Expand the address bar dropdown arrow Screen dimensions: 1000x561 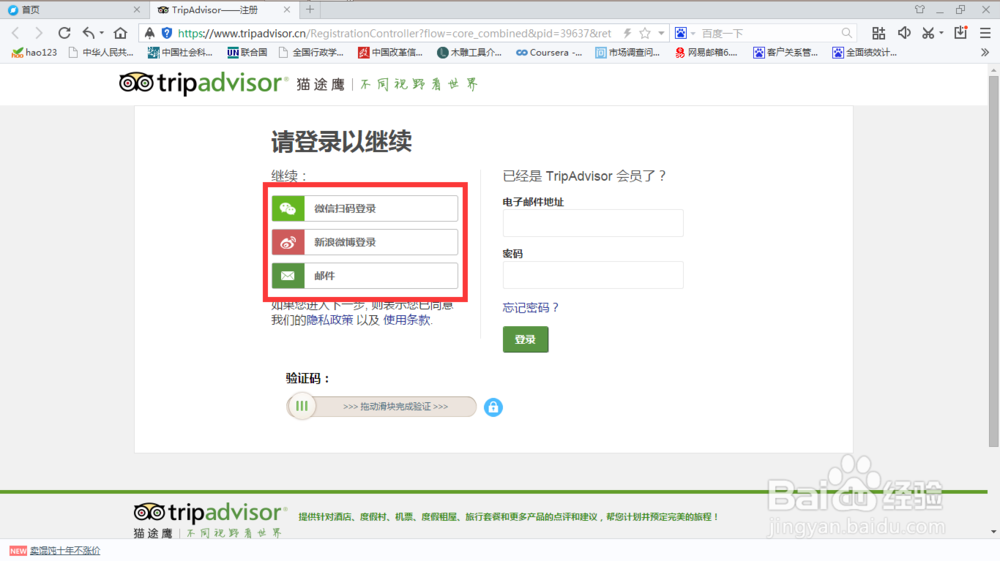661,33
